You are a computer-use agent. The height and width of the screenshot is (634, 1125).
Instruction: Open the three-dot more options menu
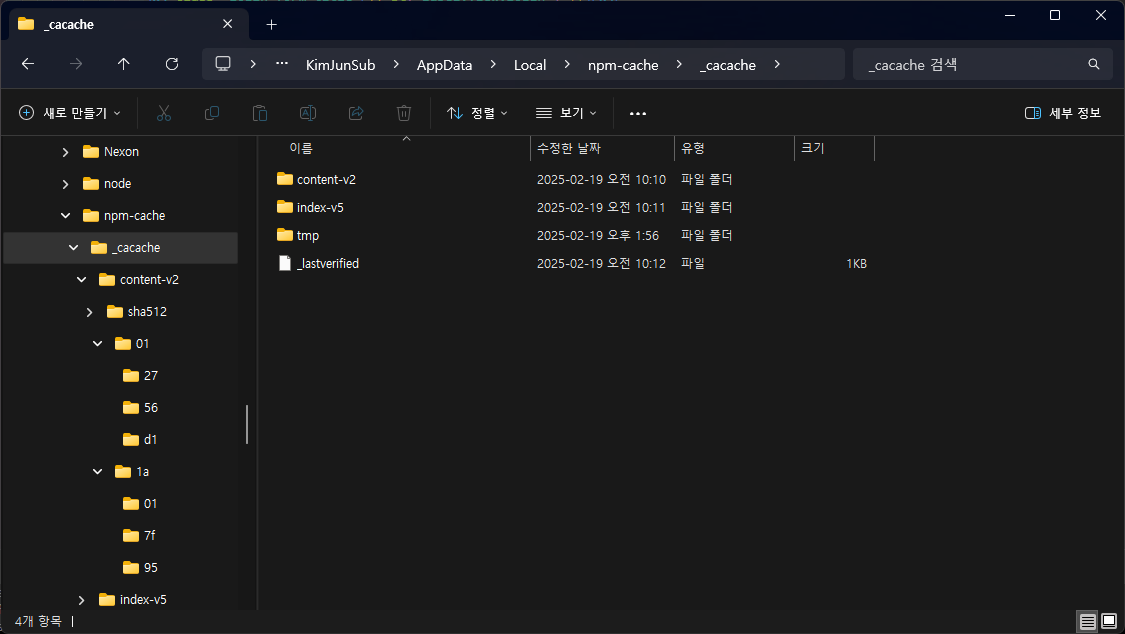[x=637, y=113]
